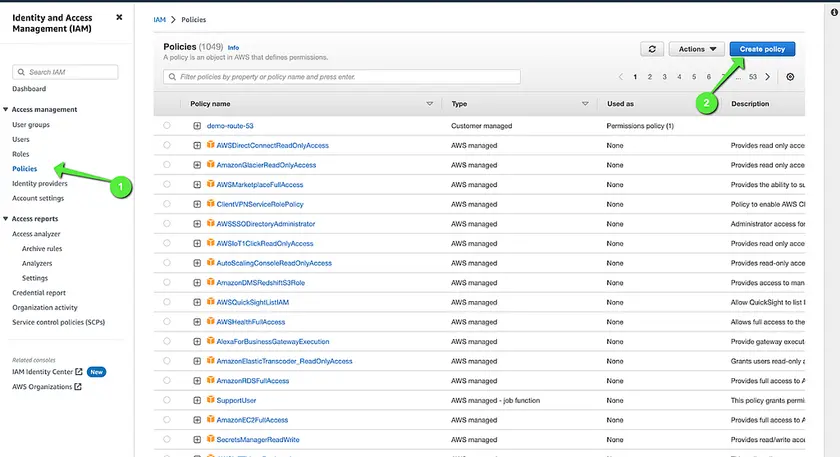Open AWS Organizations external link icon

point(78,386)
